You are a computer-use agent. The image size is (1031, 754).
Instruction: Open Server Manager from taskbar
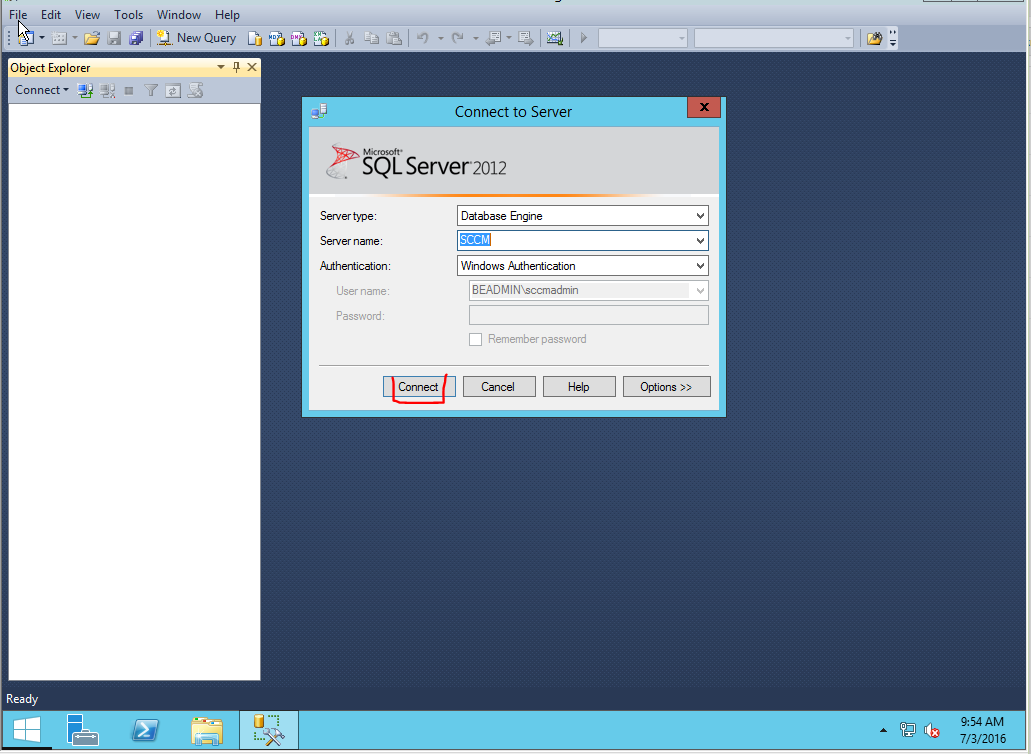coord(82,730)
